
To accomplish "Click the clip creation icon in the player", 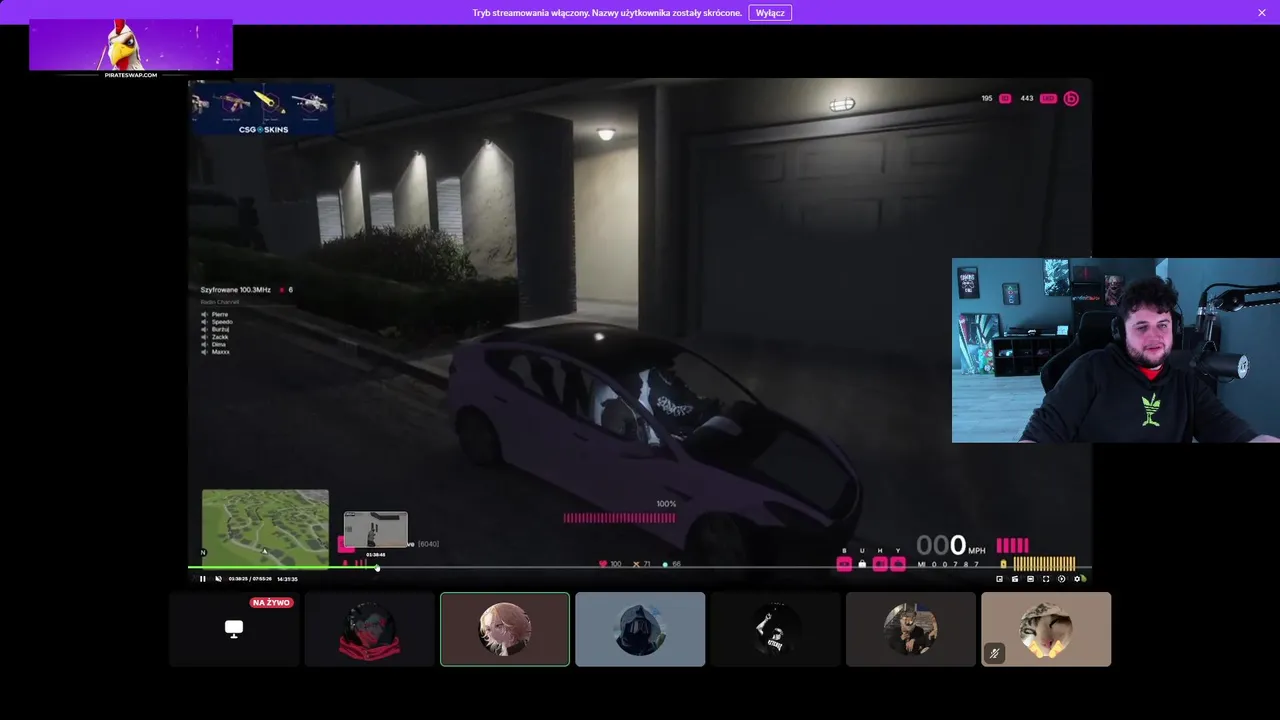I will (x=1015, y=579).
